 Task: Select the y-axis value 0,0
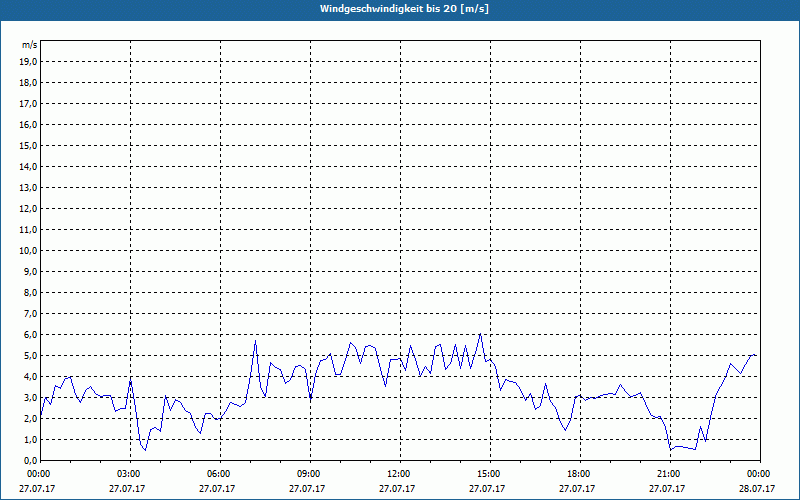click(30, 461)
